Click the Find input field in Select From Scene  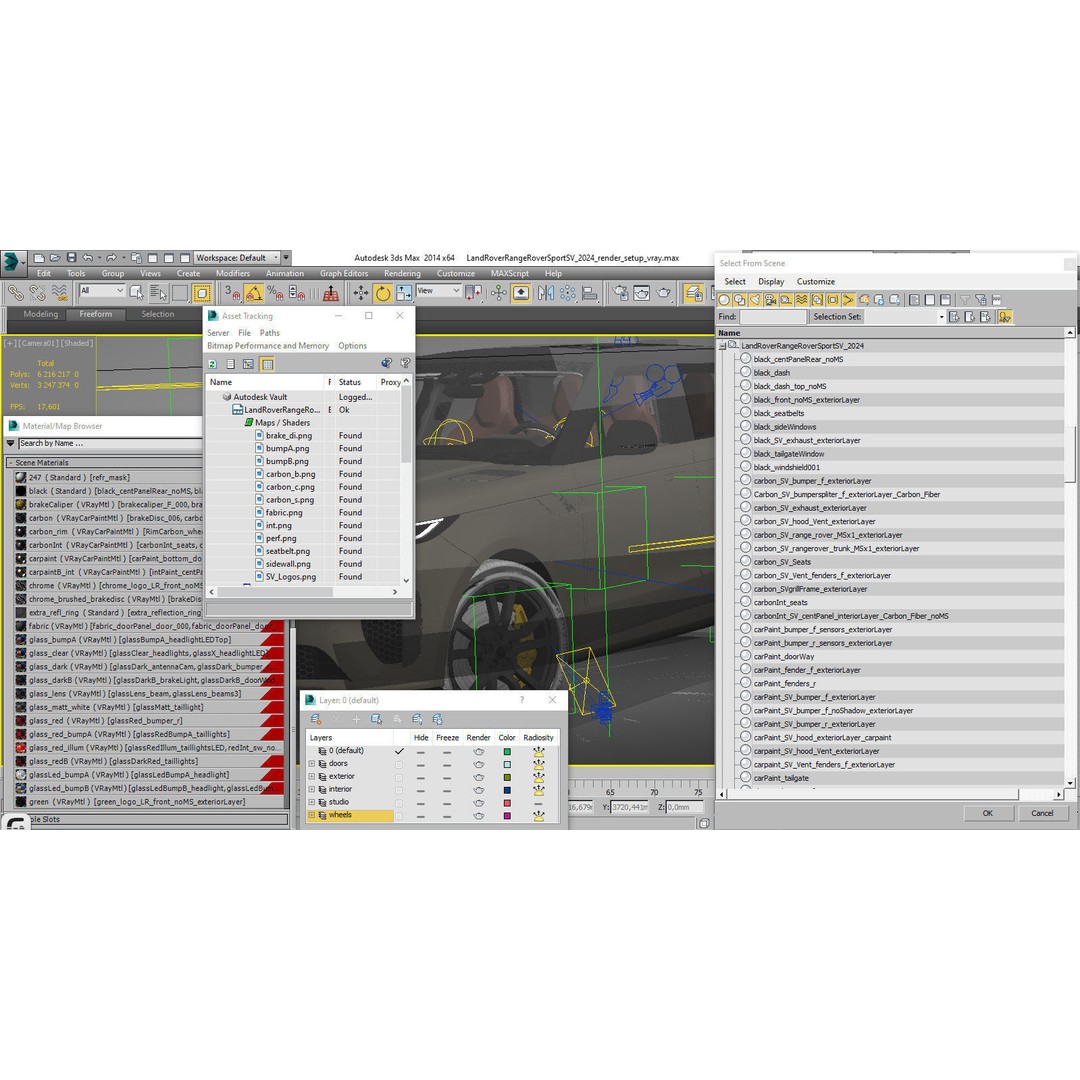tap(773, 317)
